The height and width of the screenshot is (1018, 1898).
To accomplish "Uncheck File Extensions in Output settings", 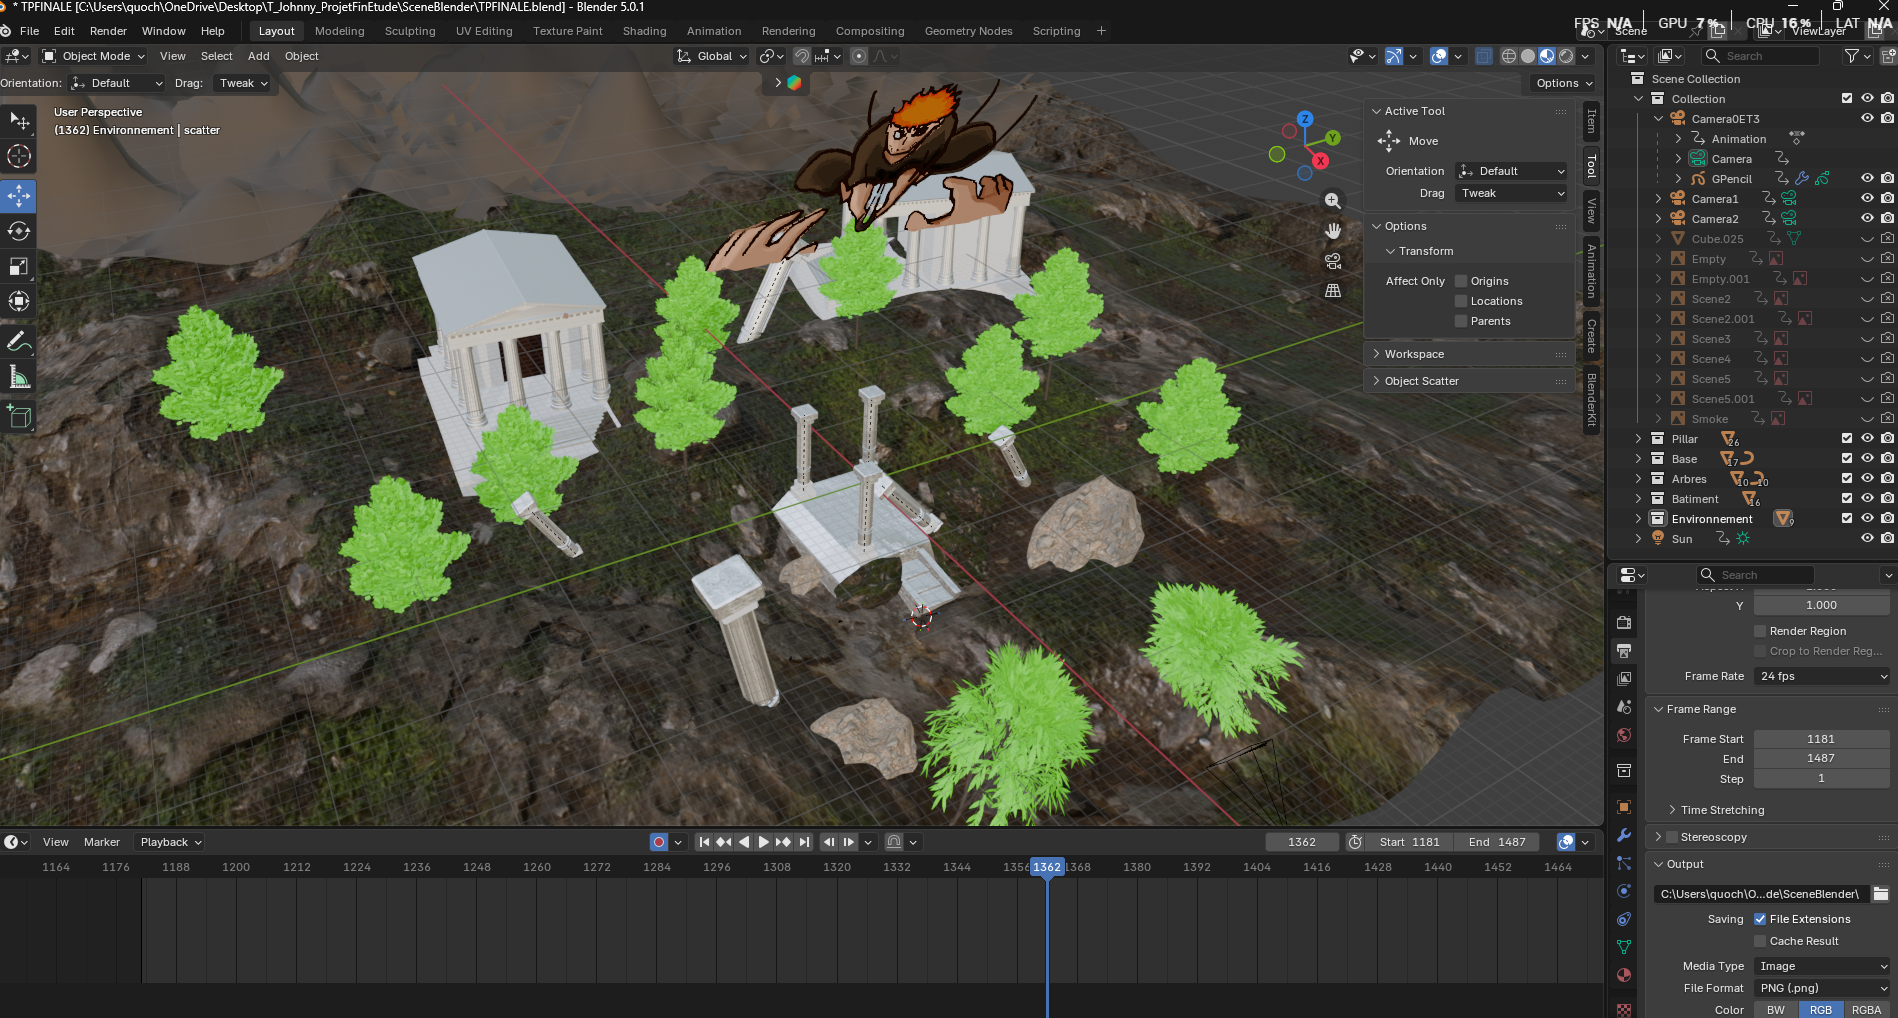I will pyautogui.click(x=1760, y=919).
